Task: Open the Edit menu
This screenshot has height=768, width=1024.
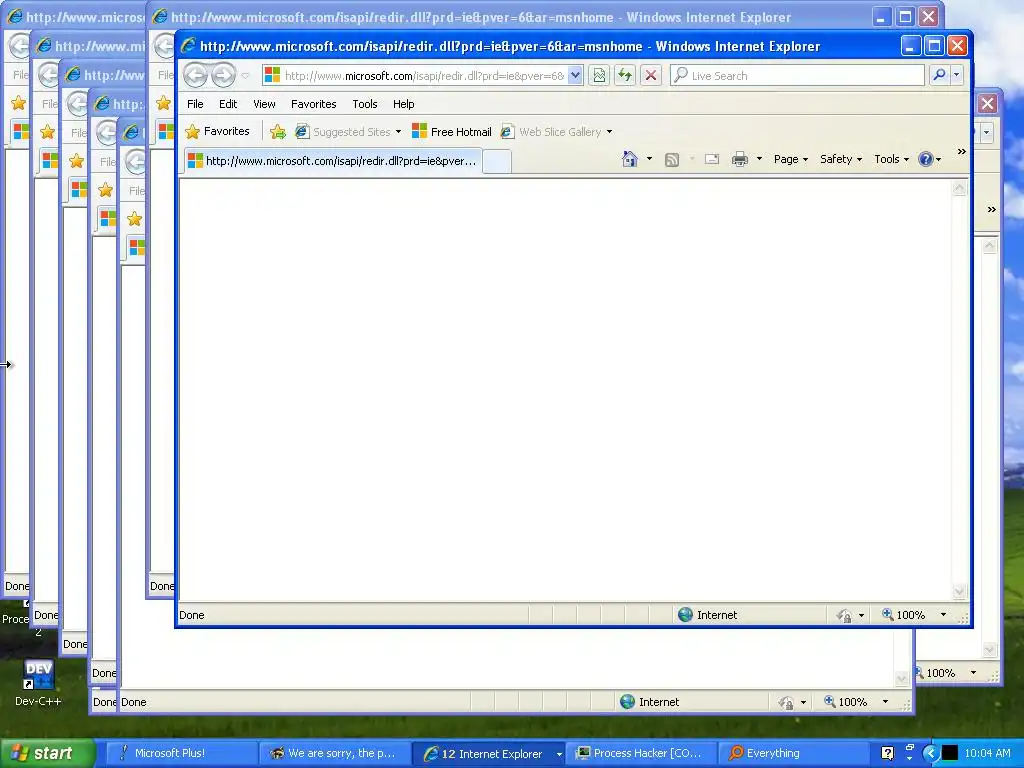Action: point(228,104)
